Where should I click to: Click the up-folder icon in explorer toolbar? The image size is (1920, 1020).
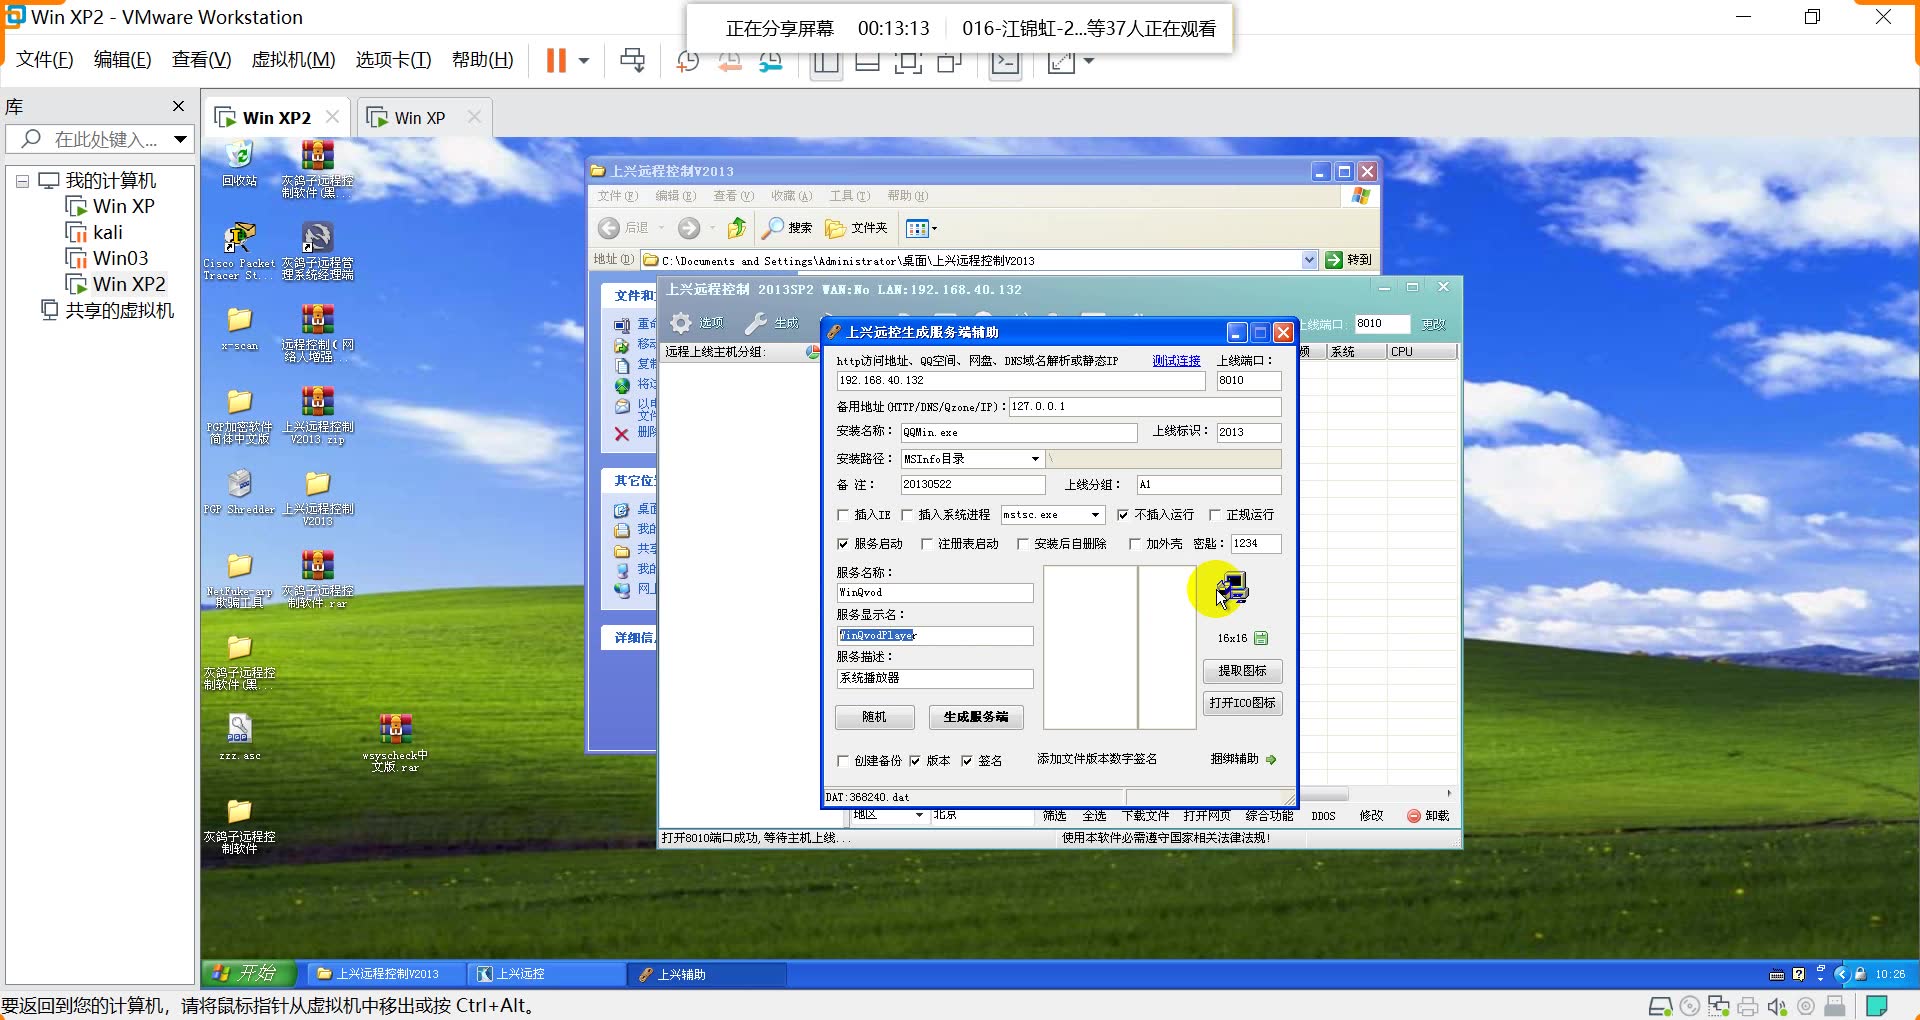[x=736, y=228]
